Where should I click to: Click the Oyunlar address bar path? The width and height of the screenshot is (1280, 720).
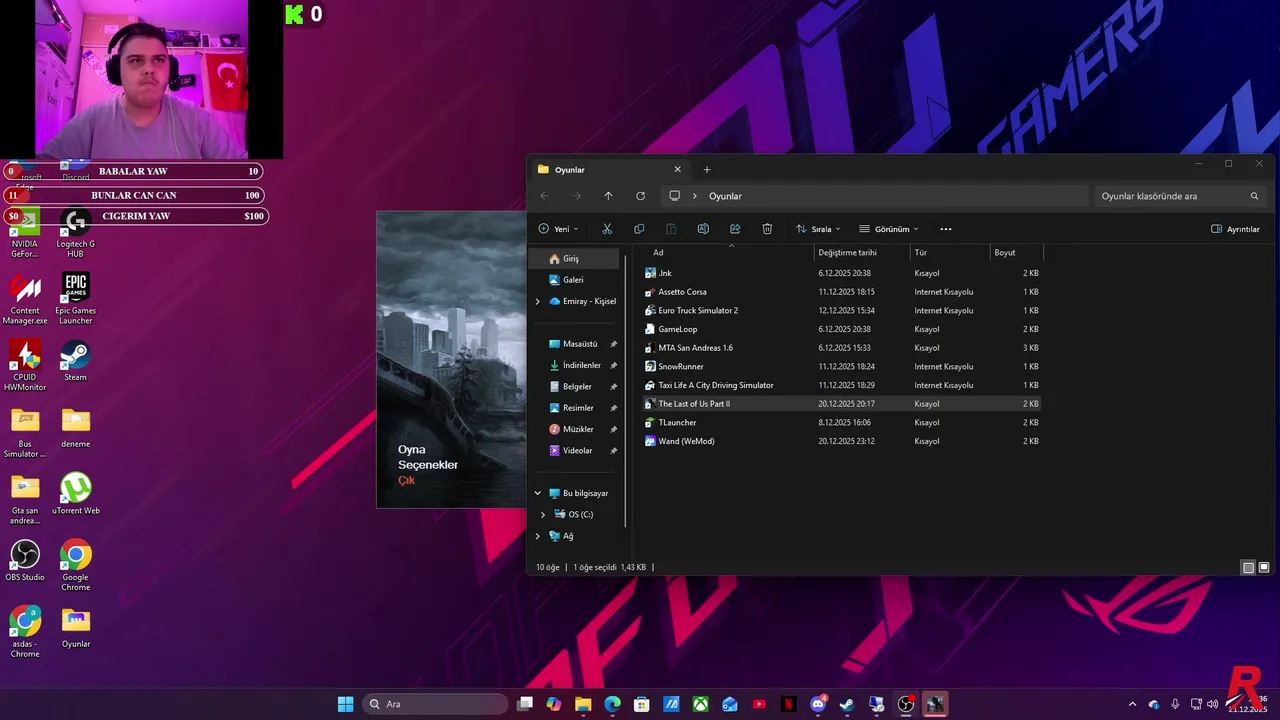[725, 196]
